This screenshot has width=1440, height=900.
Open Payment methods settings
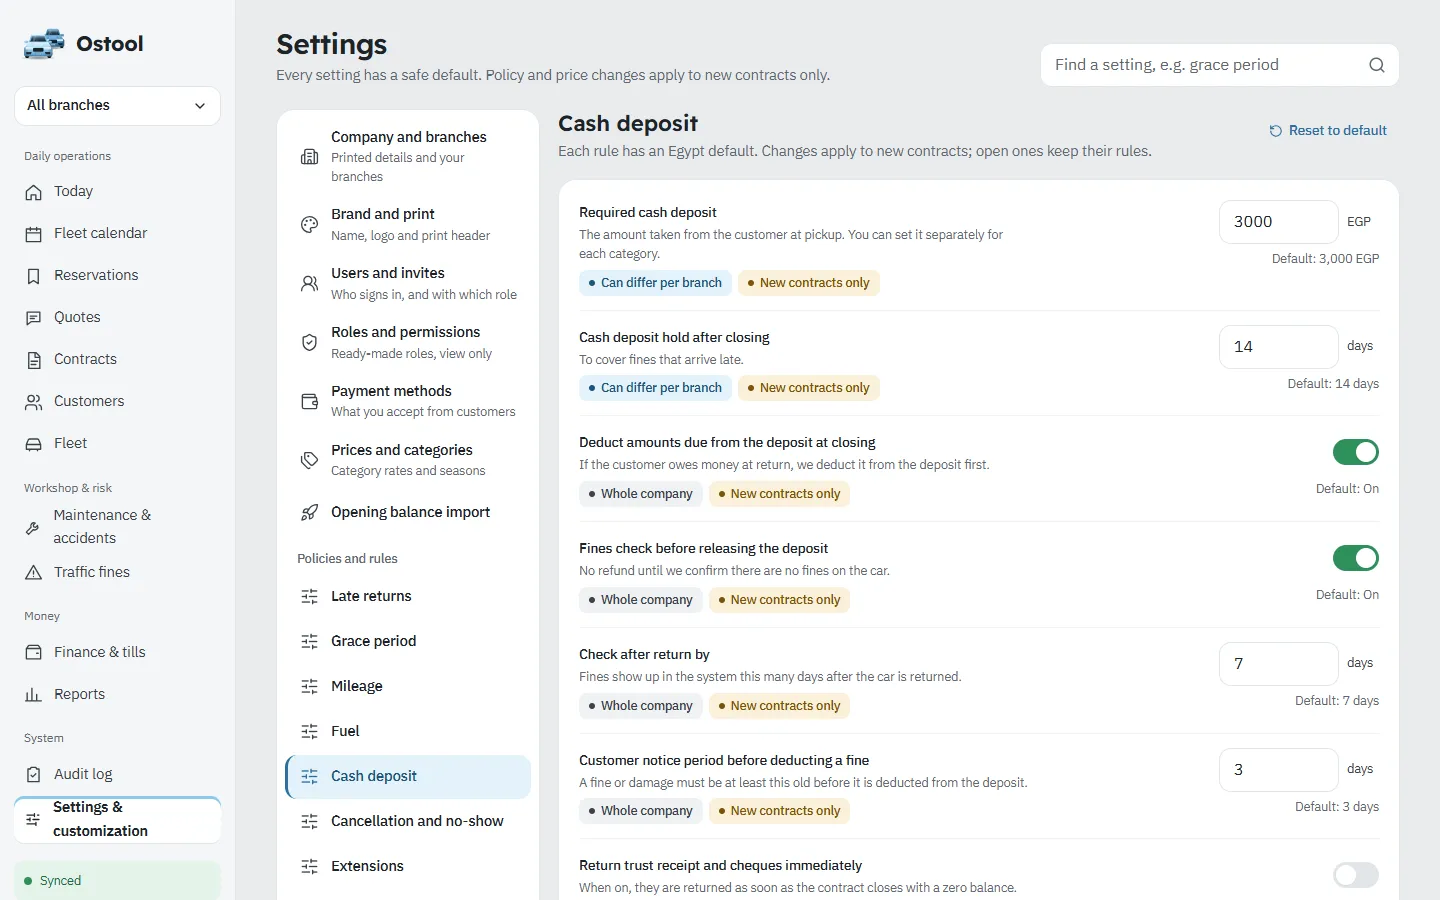click(408, 401)
